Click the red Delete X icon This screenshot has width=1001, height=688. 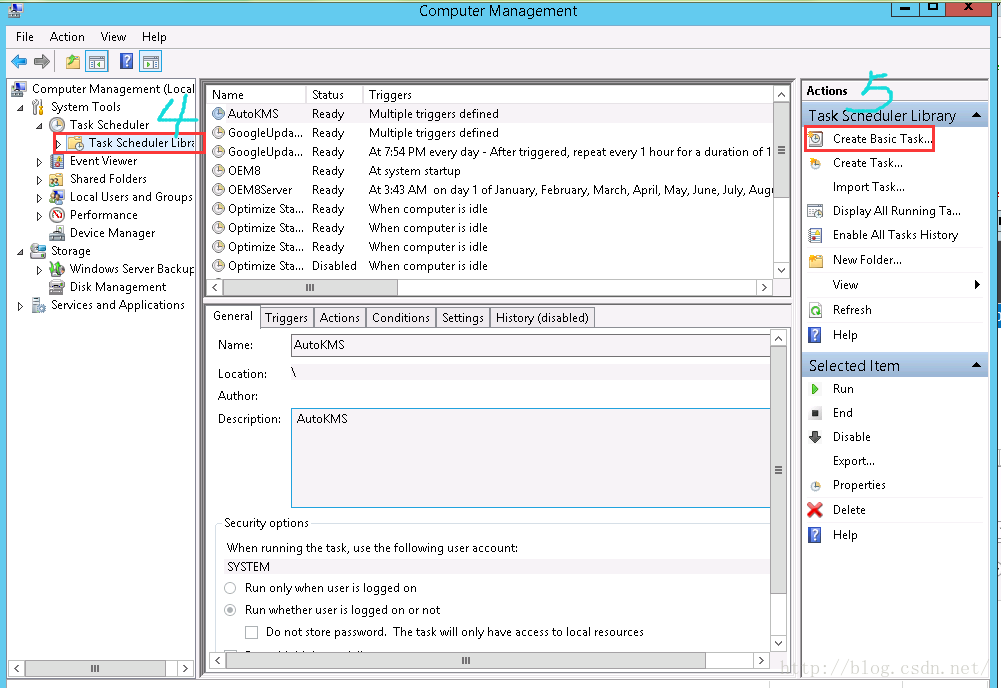pos(815,510)
